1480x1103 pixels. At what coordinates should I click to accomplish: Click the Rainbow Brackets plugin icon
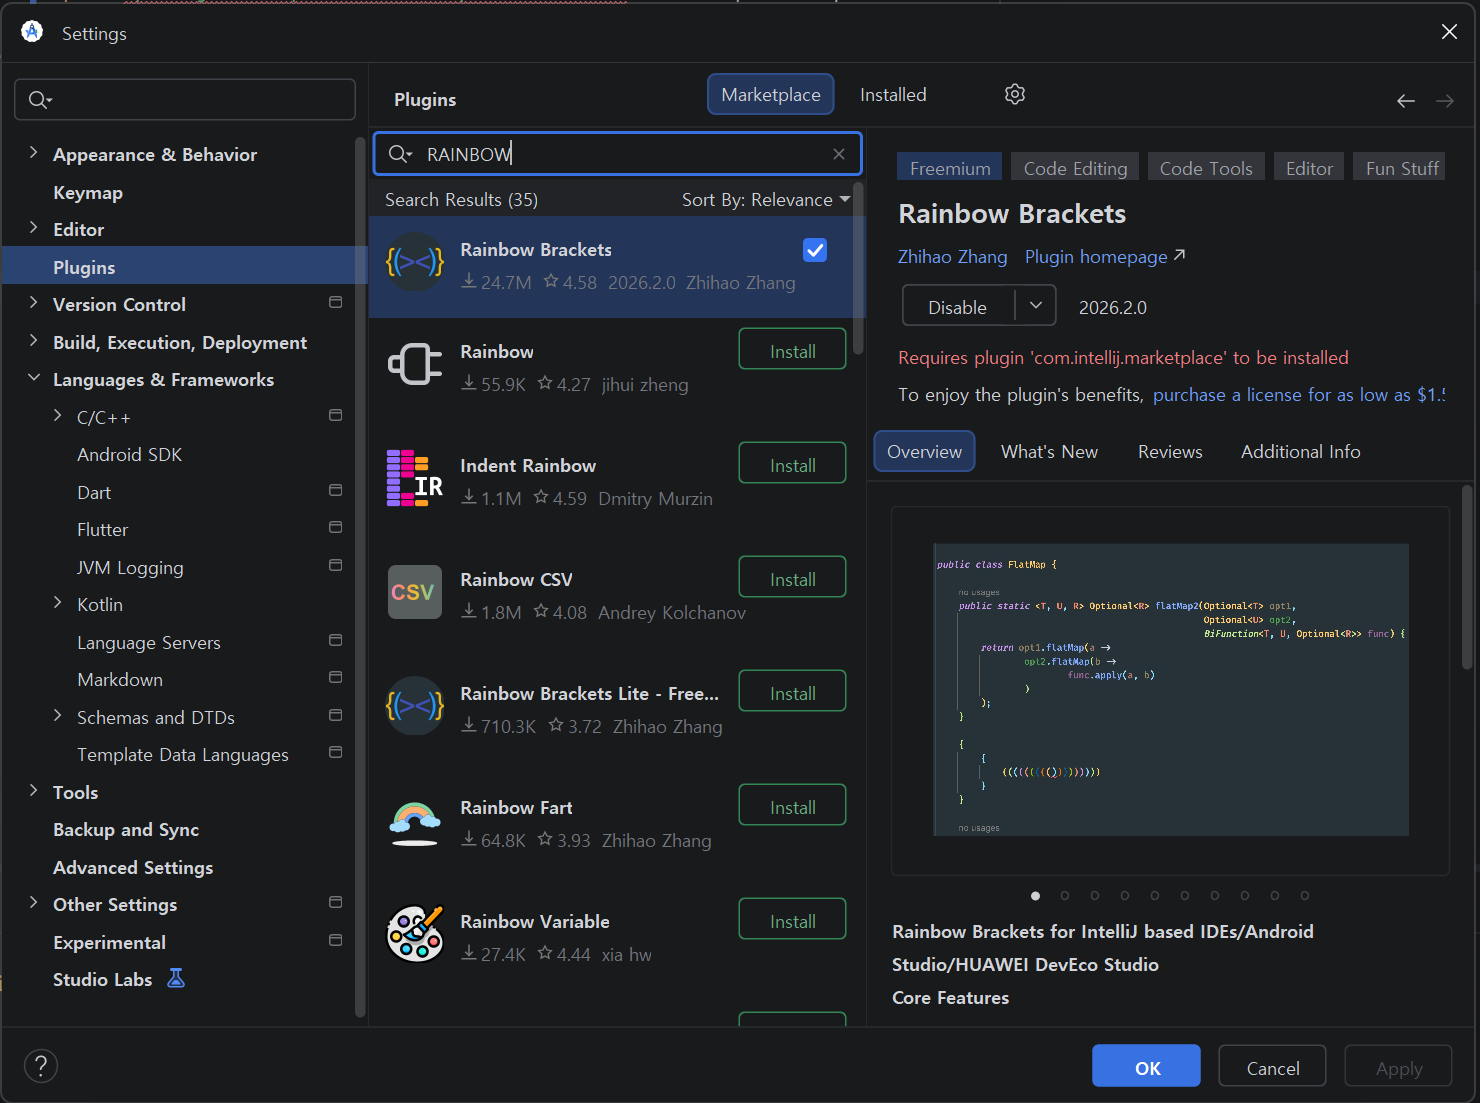coord(415,263)
